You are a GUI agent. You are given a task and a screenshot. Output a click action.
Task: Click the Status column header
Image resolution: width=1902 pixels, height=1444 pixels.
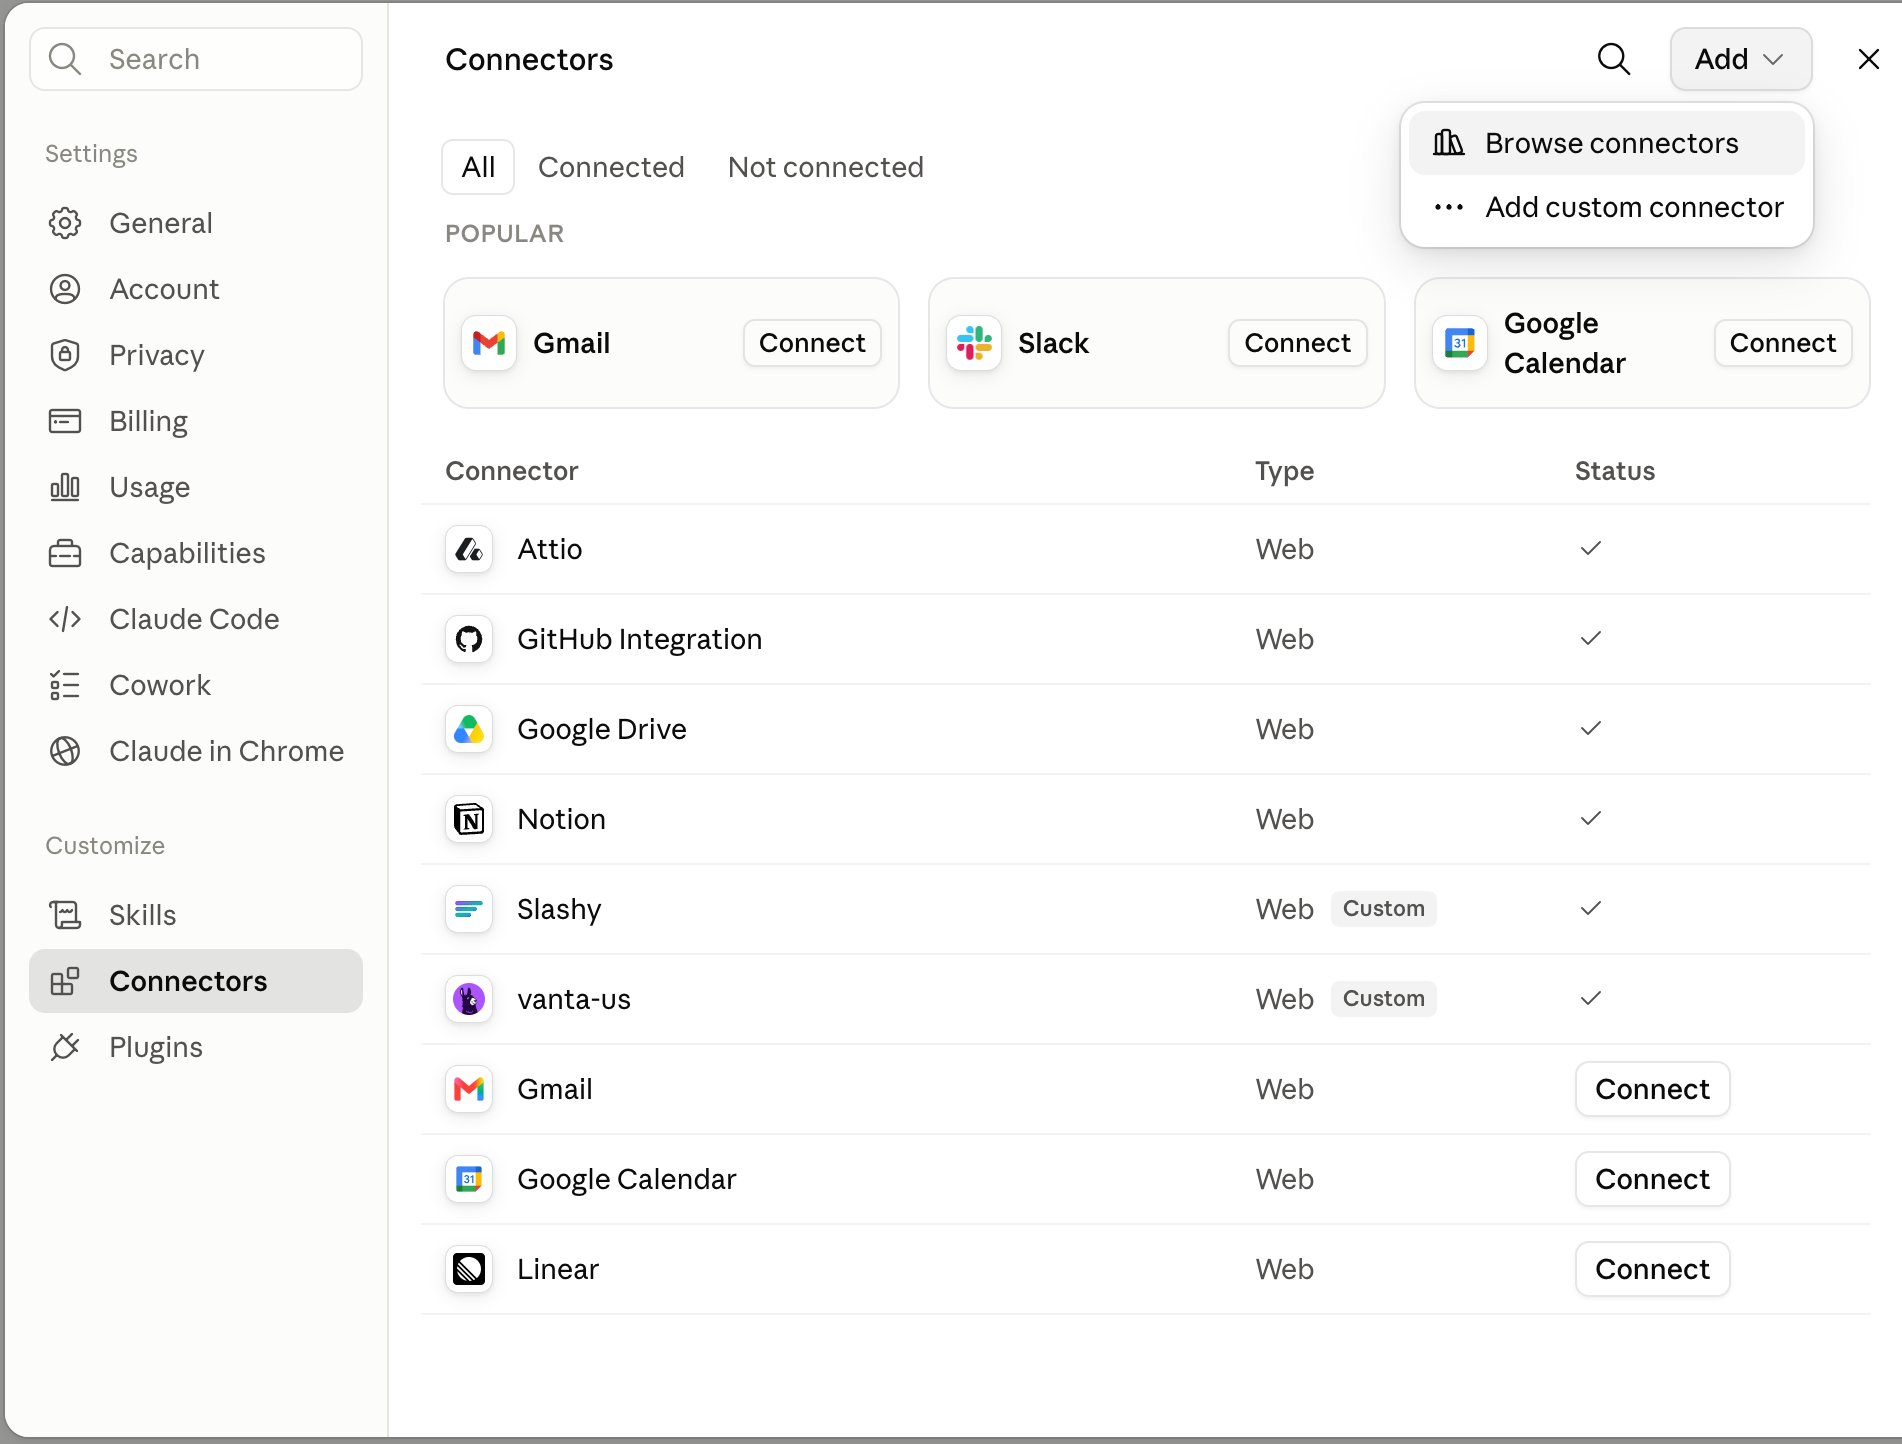pos(1615,471)
